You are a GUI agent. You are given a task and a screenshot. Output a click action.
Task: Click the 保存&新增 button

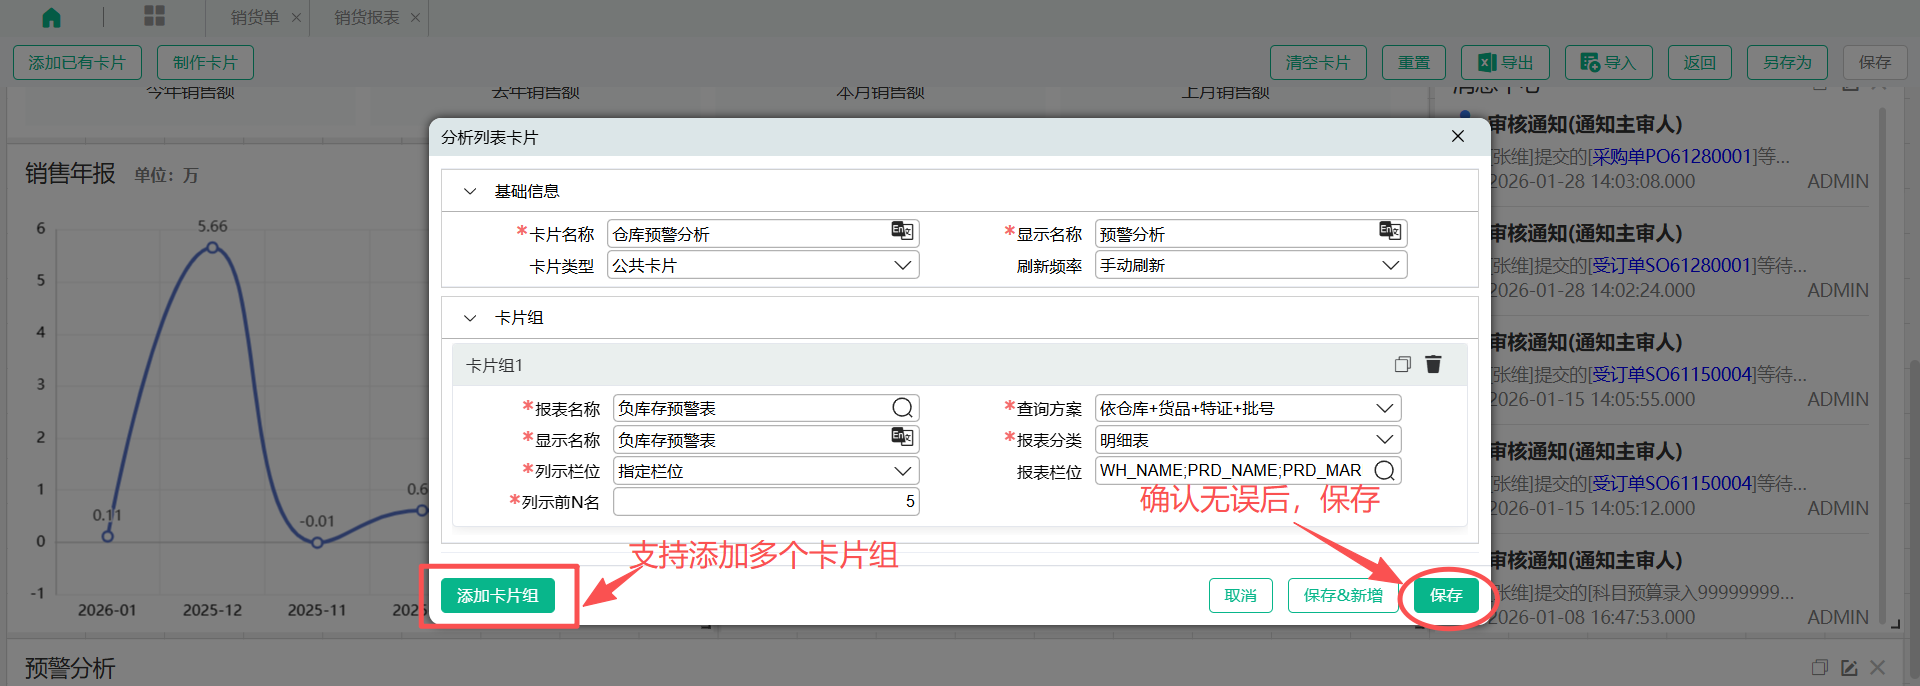click(x=1342, y=596)
